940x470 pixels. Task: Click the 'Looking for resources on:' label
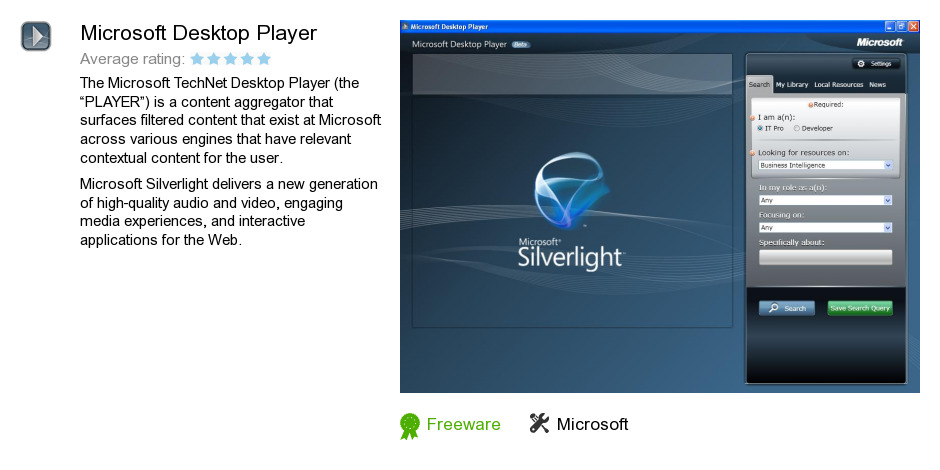coord(803,152)
